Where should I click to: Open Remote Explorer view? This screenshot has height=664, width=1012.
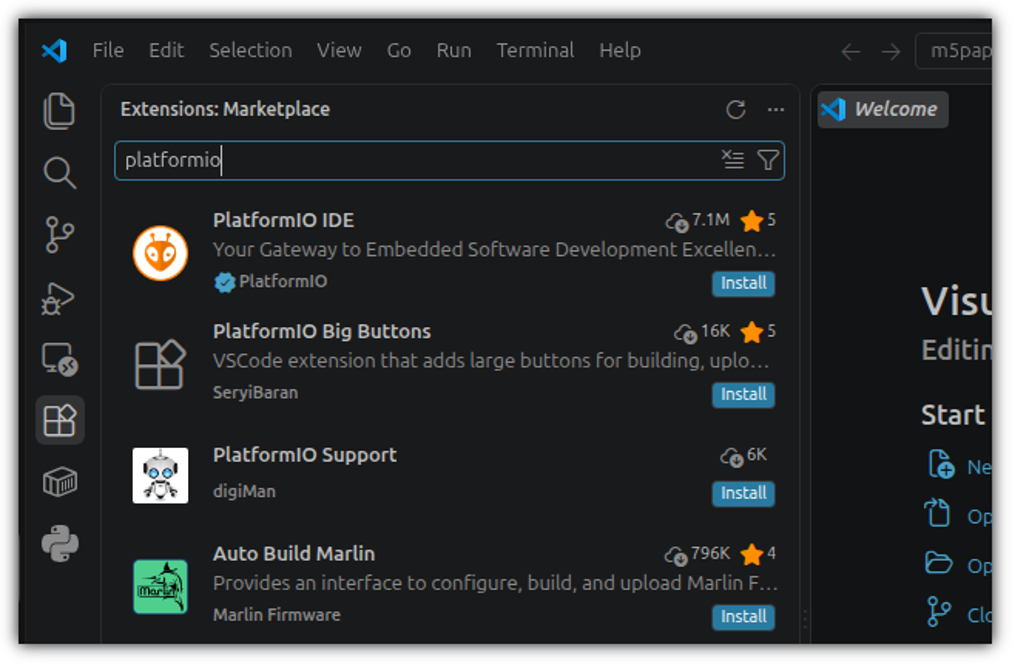pos(59,359)
